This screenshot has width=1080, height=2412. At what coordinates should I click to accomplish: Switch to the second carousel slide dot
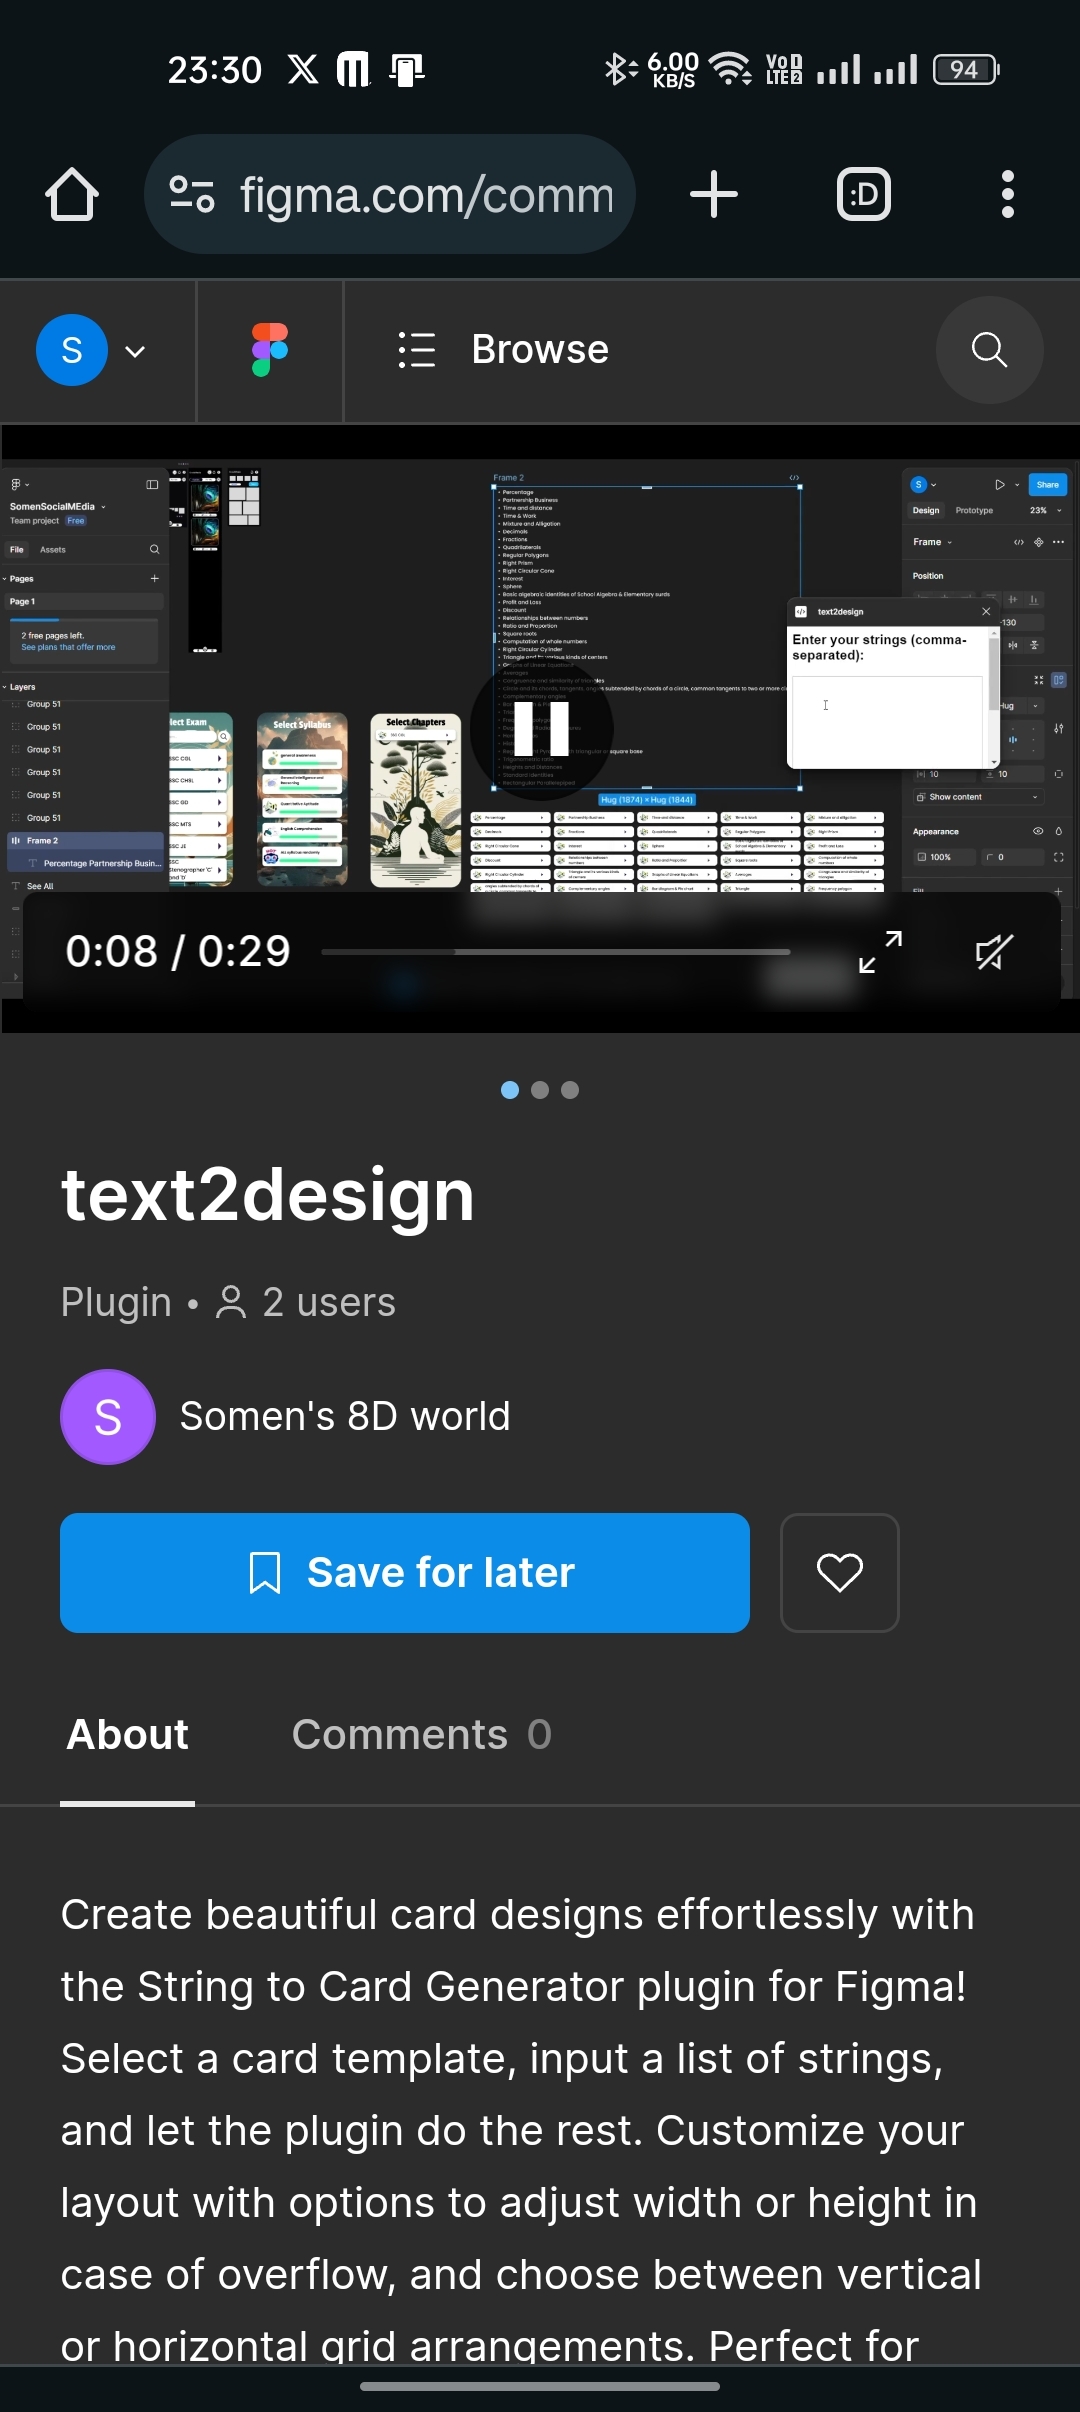[x=540, y=1090]
